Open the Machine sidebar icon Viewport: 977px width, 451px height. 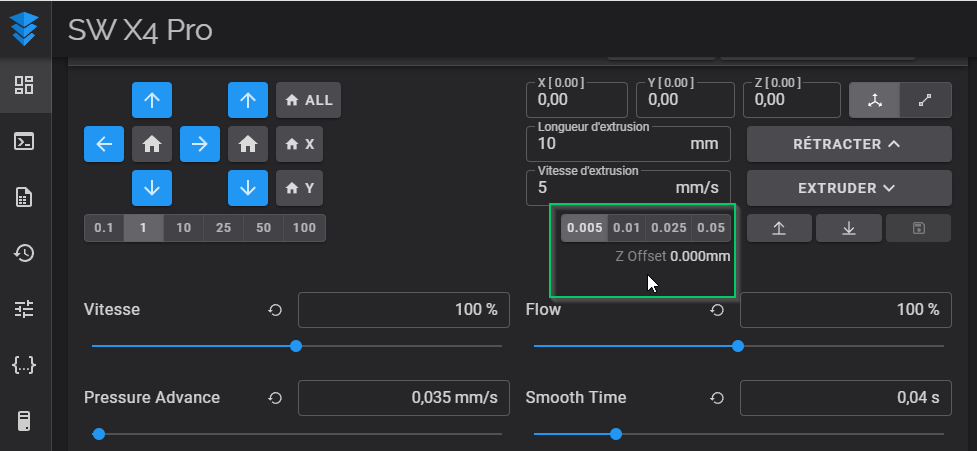pyautogui.click(x=24, y=421)
